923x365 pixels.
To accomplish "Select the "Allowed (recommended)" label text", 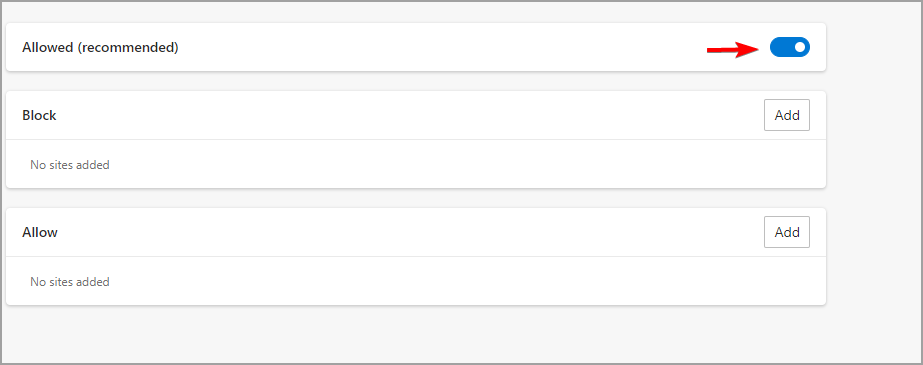I will 100,48.
